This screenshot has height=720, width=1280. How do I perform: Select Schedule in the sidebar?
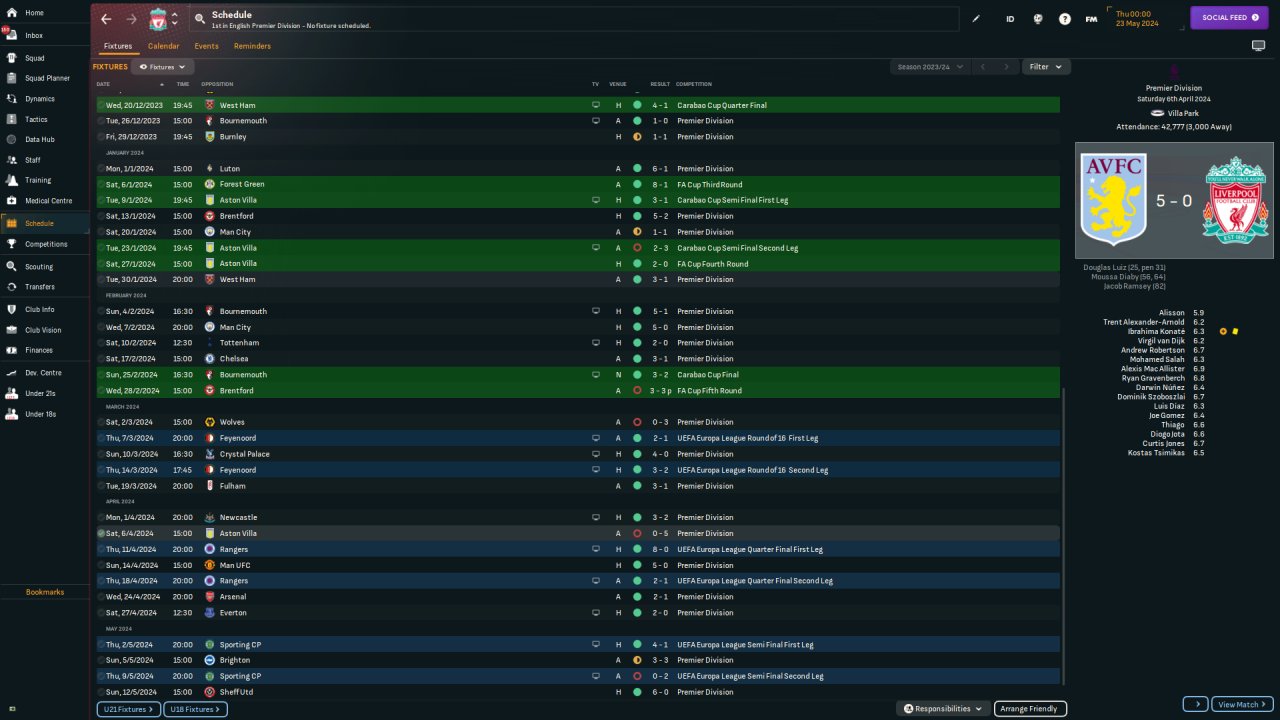coord(44,223)
